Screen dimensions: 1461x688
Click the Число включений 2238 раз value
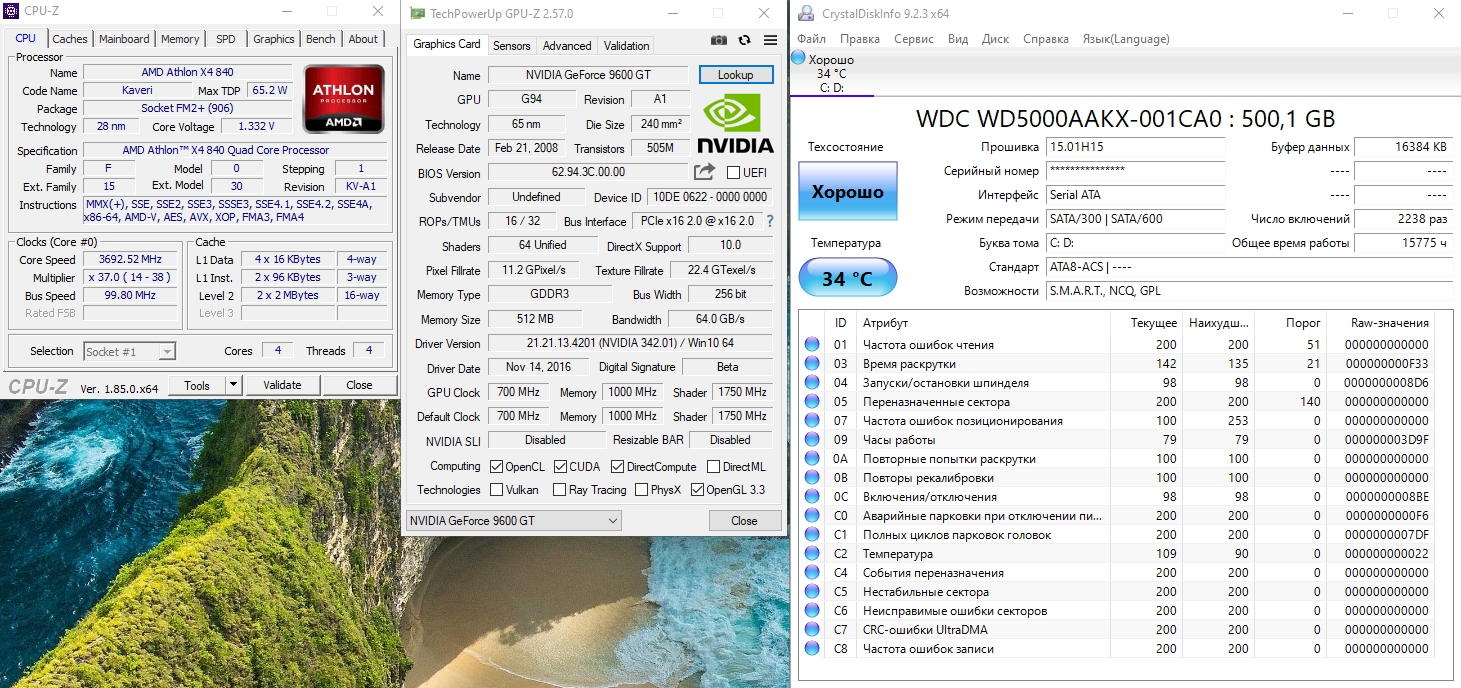[x=1403, y=219]
